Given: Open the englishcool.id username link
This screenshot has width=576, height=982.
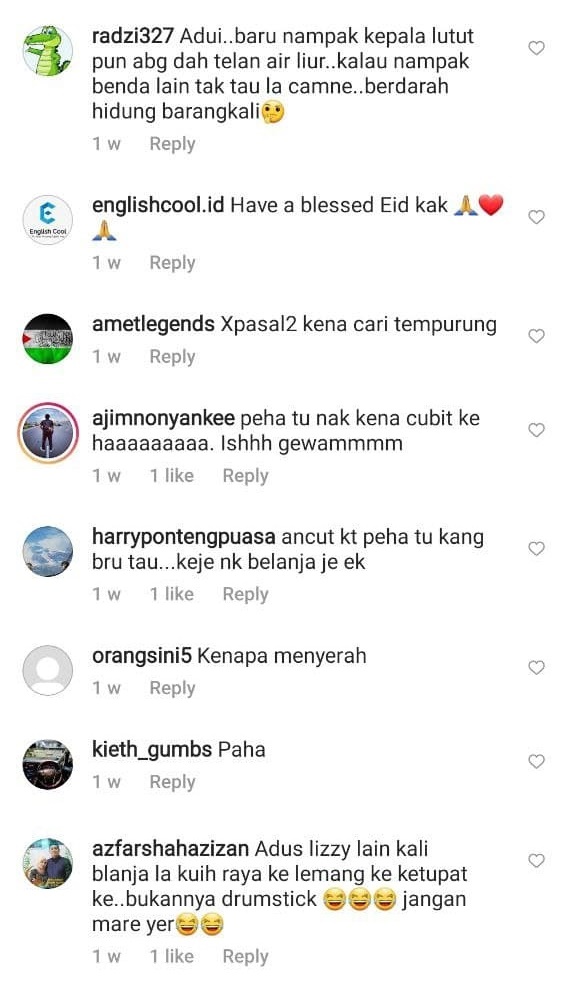Looking at the screenshot, I should coord(158,205).
